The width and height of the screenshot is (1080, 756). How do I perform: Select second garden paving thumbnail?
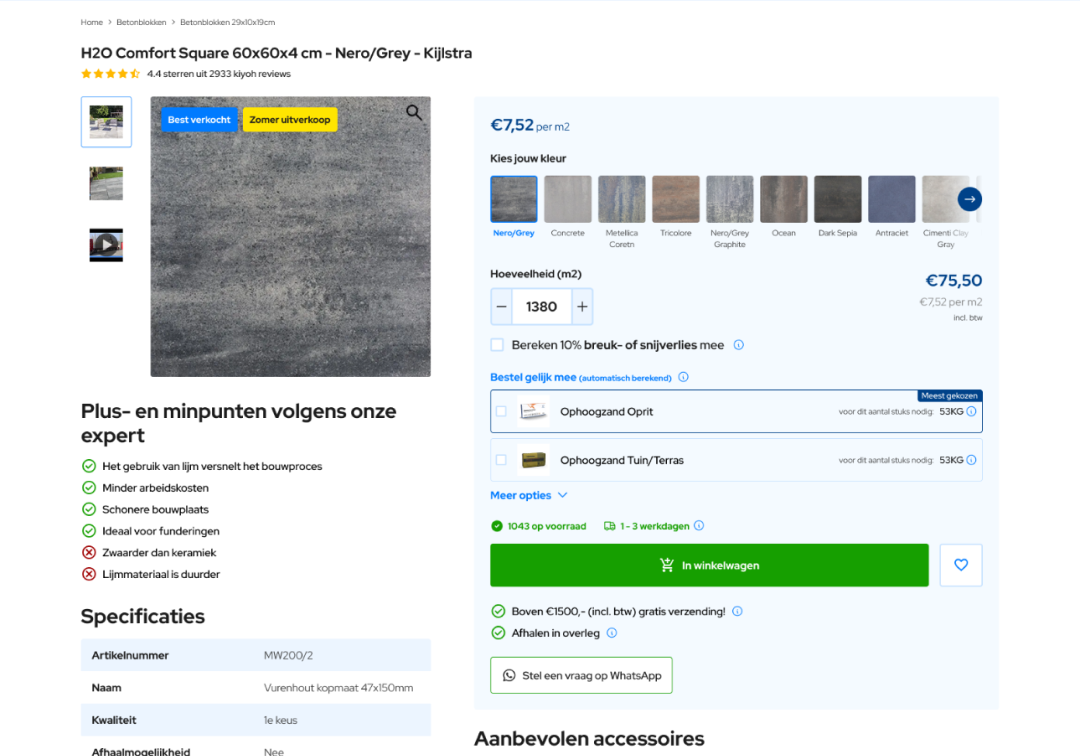click(106, 183)
